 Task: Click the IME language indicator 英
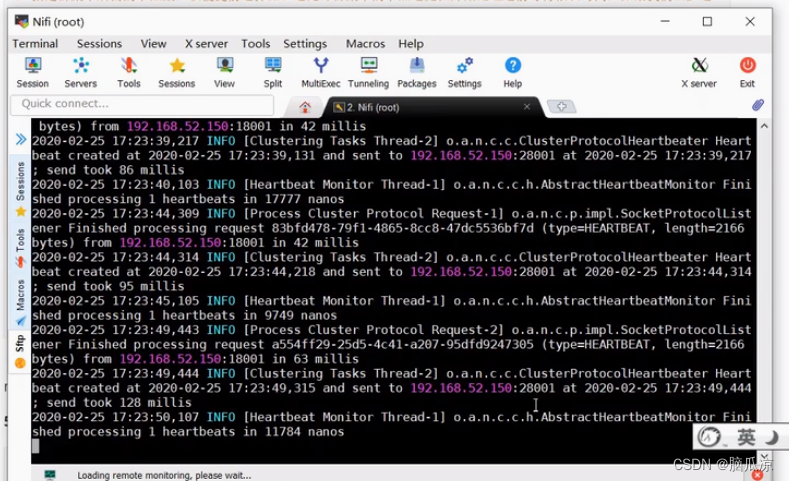pyautogui.click(x=746, y=437)
